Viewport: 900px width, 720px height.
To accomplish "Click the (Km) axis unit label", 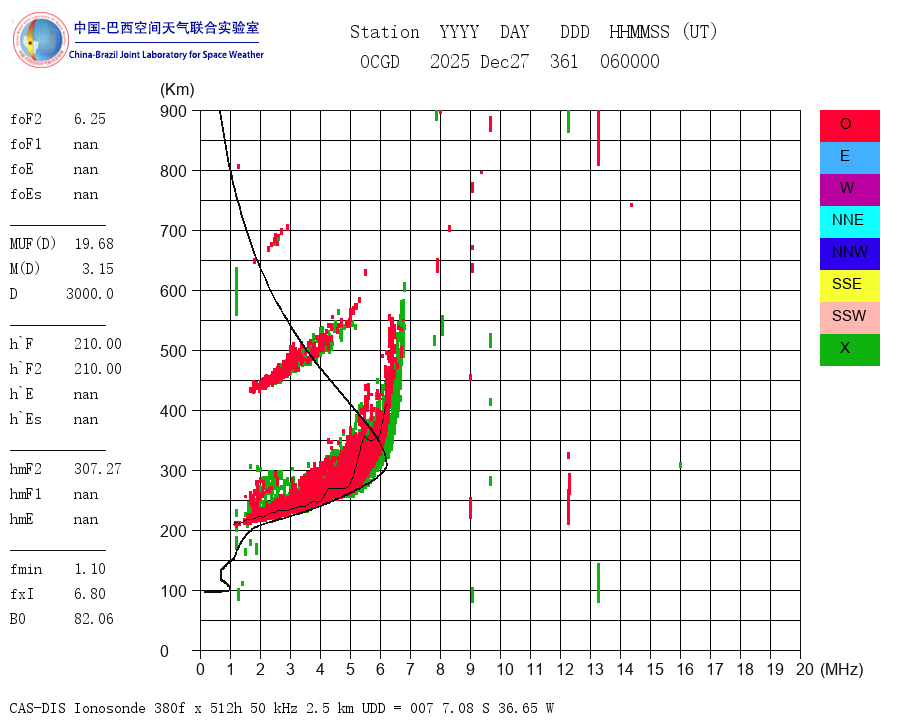I will 177,90.
